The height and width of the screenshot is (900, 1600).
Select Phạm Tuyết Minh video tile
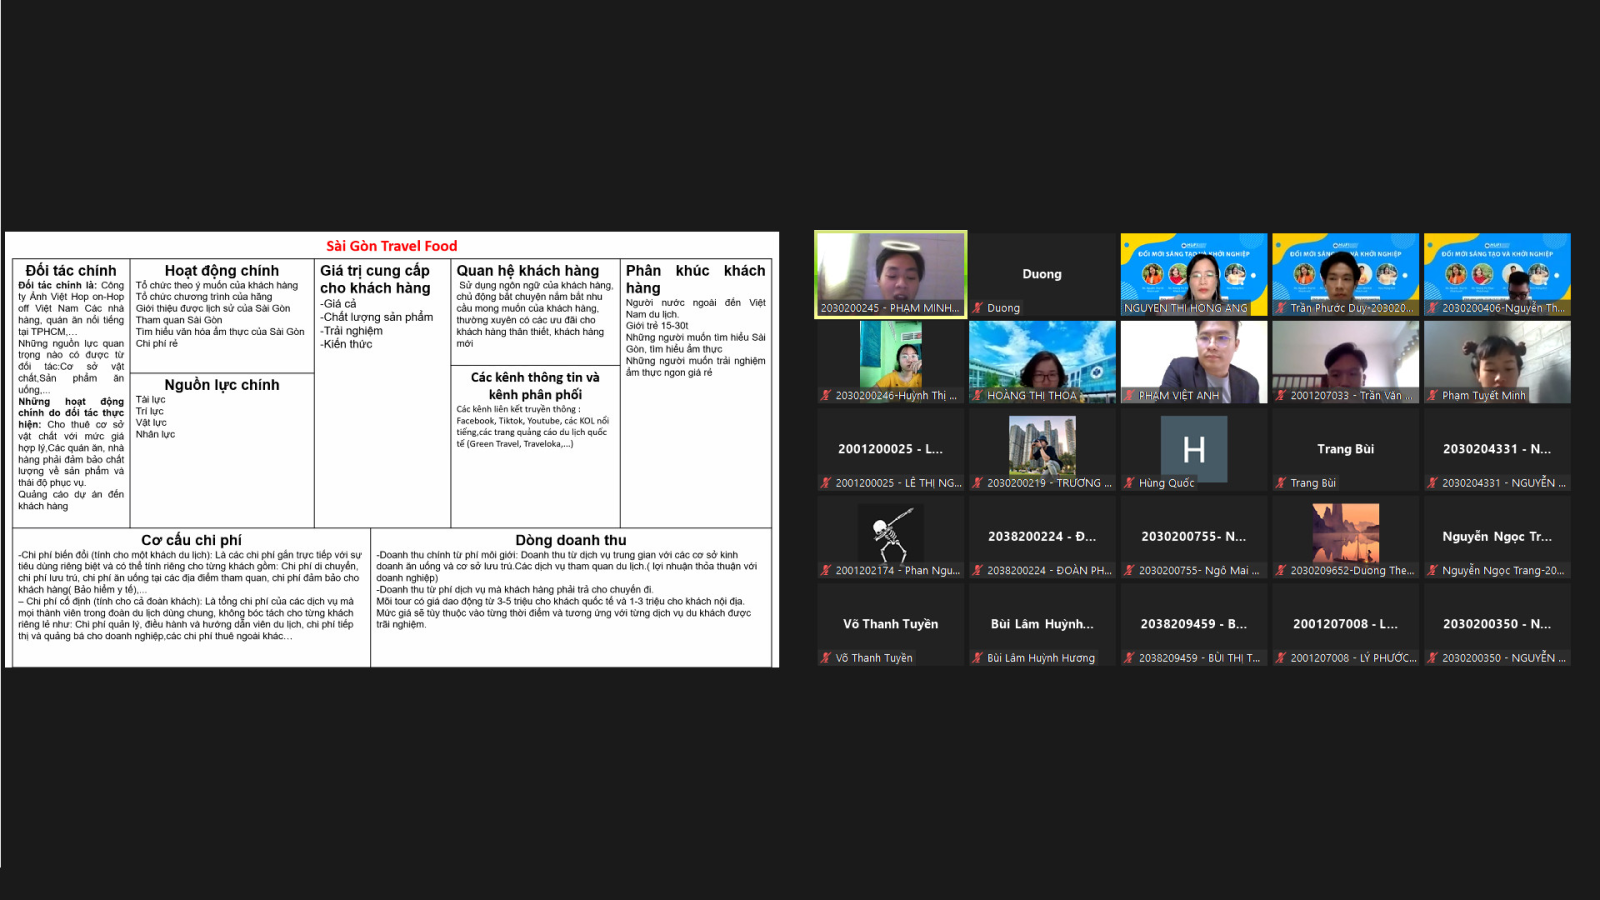point(1497,362)
